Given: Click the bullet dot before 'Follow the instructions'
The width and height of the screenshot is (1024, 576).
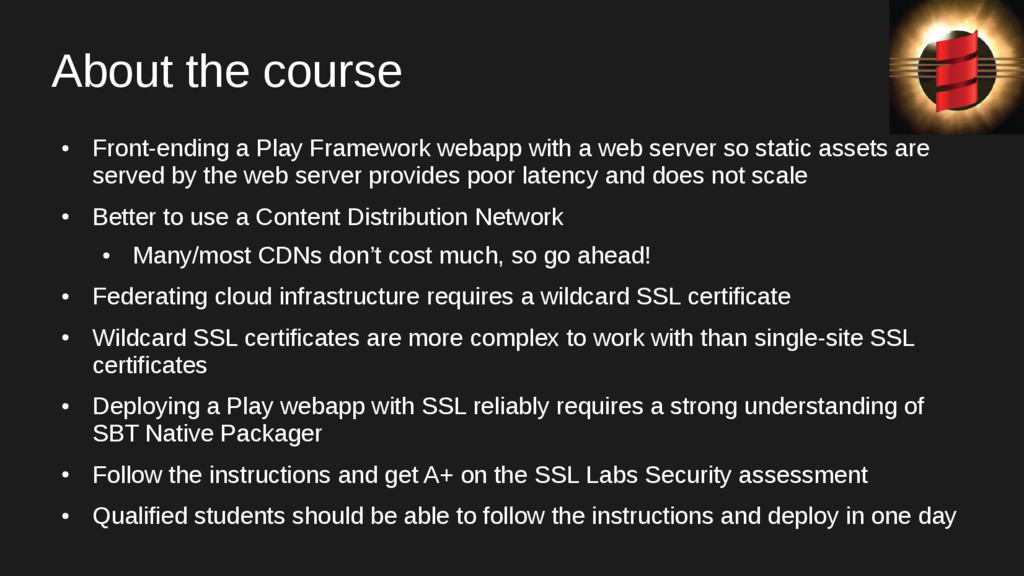Looking at the screenshot, I should [65, 475].
